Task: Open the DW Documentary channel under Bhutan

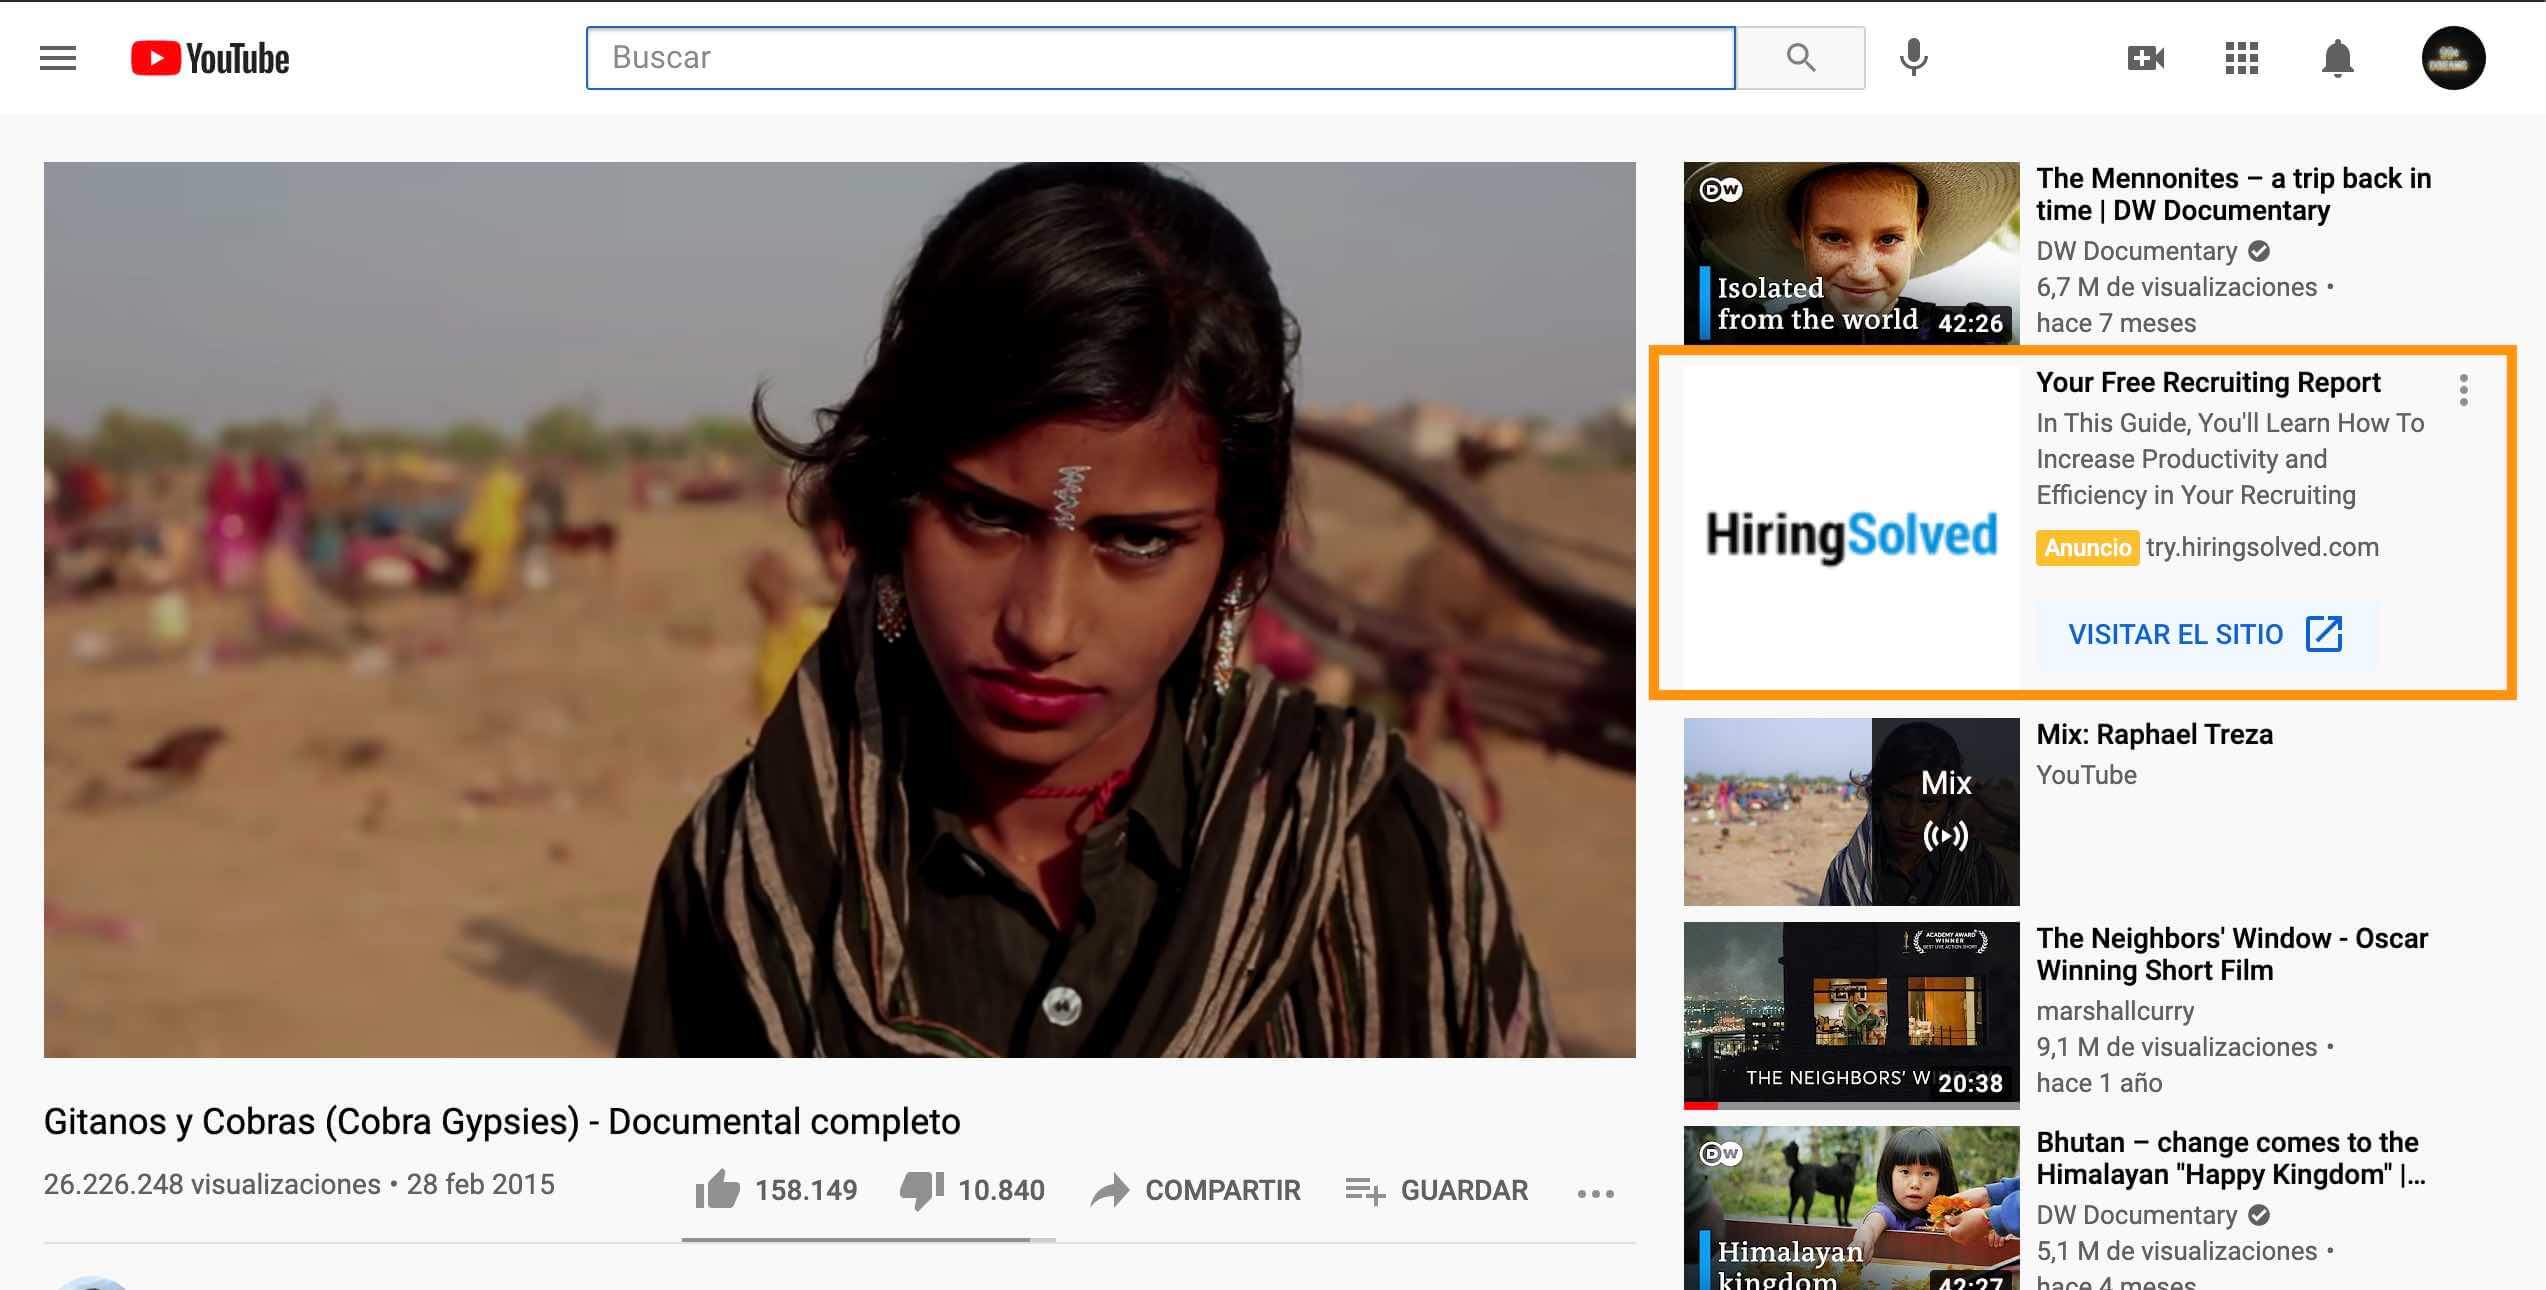Action: click(2137, 1215)
